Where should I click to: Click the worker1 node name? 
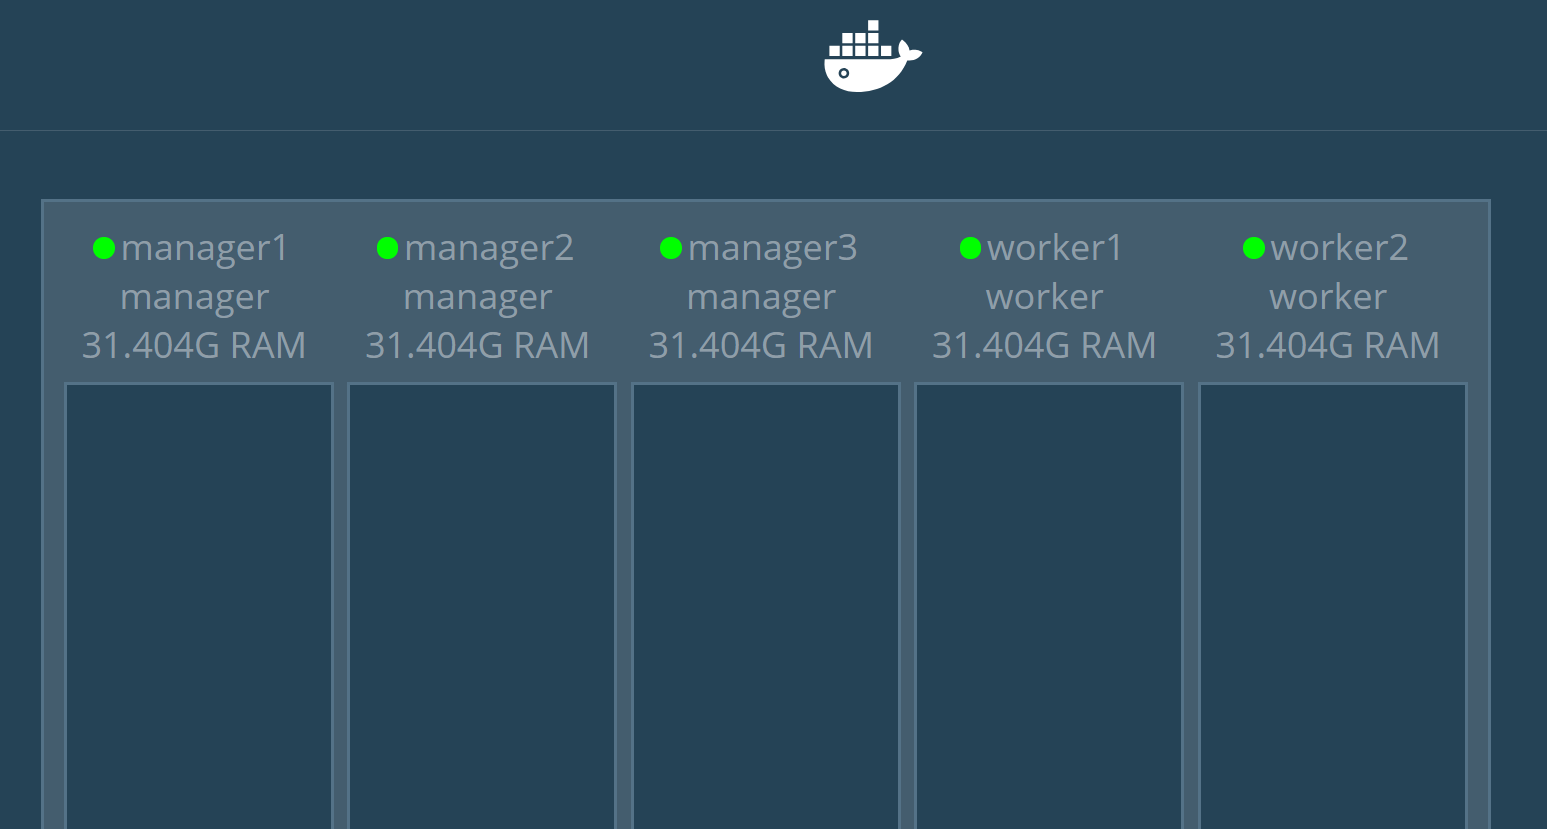tap(1055, 248)
